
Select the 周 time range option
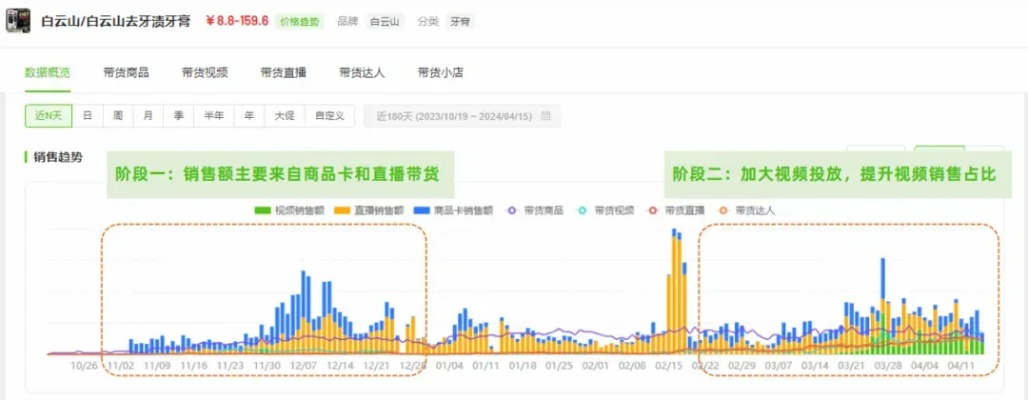118,116
